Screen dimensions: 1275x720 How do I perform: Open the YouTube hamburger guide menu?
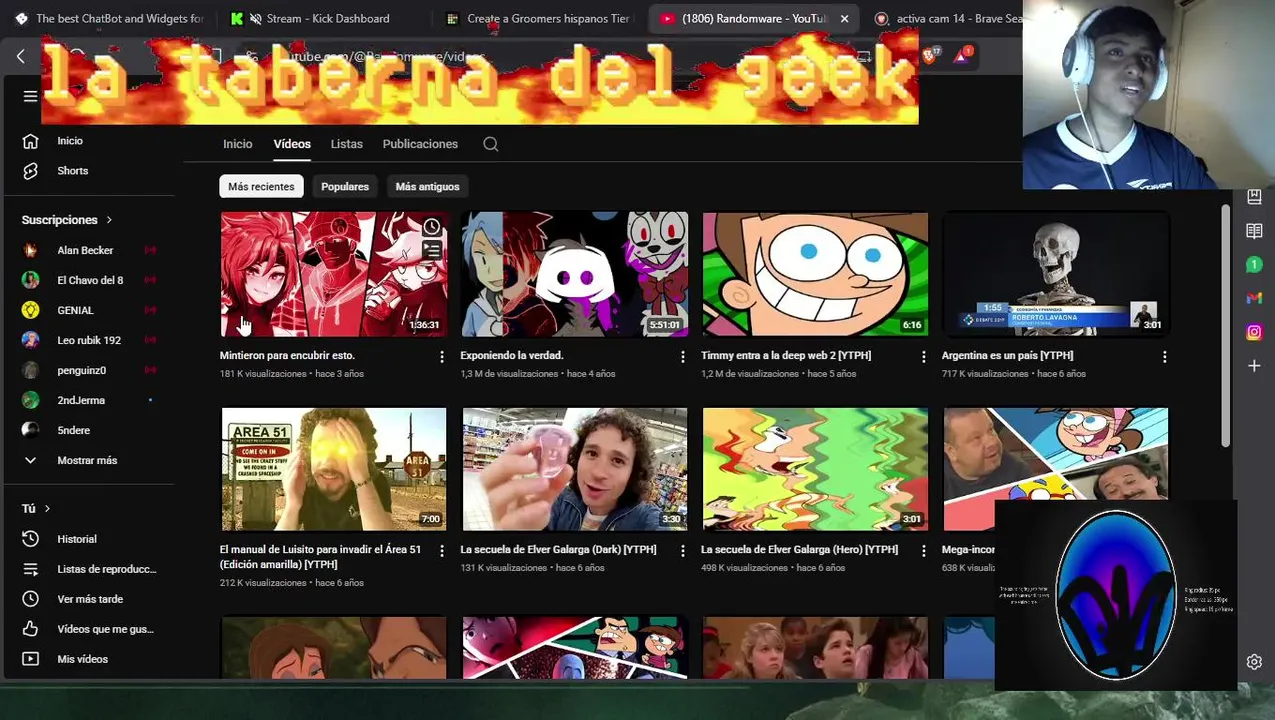point(30,96)
